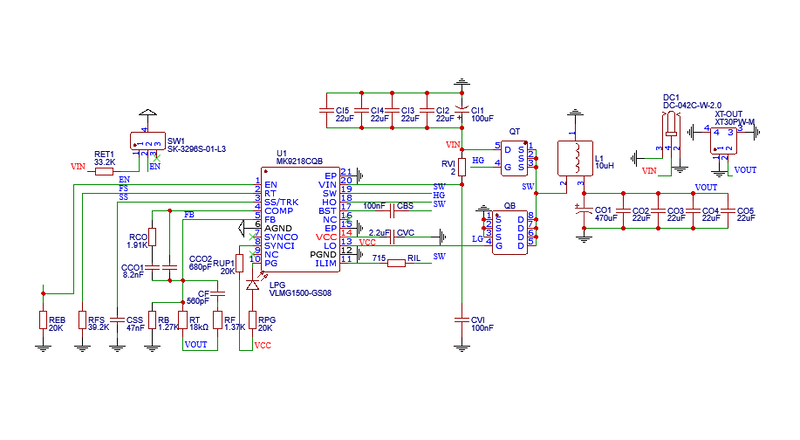The width and height of the screenshot is (800, 440).
Task: Select the RET1 resistor symbol
Action: coord(104,172)
